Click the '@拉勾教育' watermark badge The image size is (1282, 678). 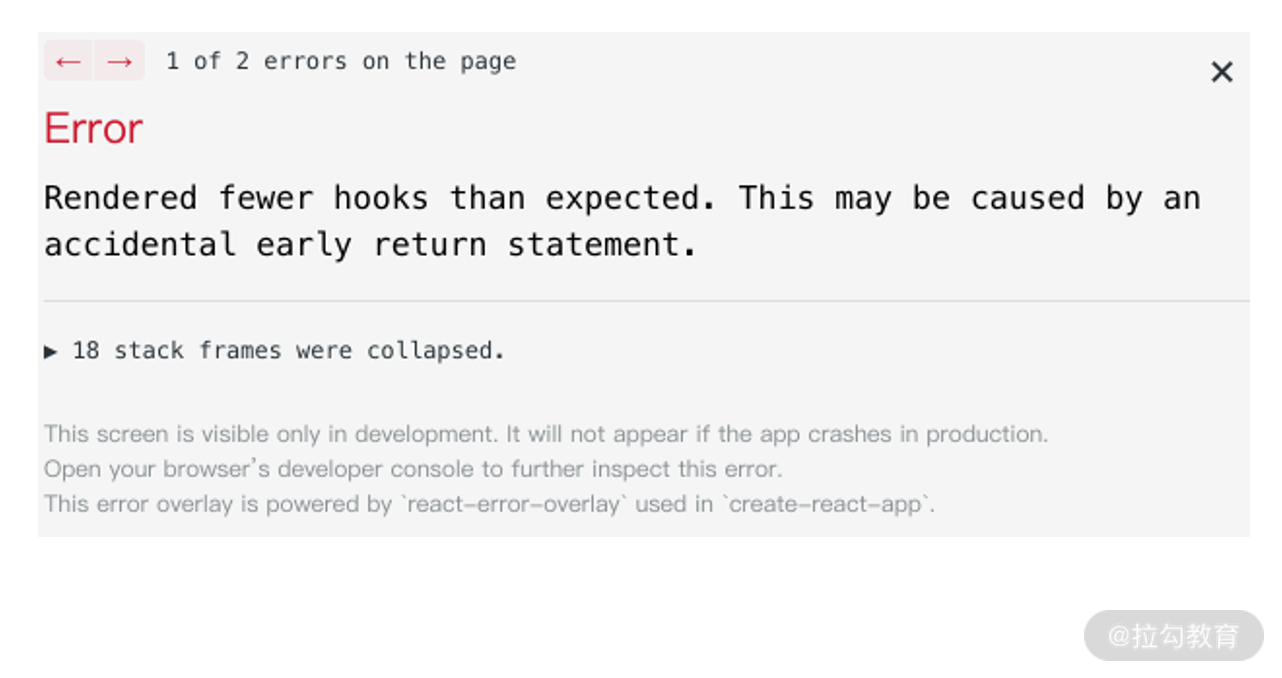point(1173,635)
